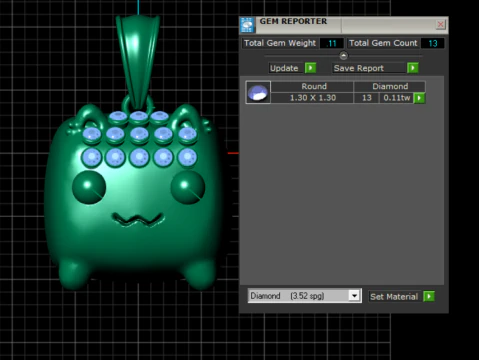
Task: Click the green arrow beside Save Report
Action: click(x=413, y=68)
